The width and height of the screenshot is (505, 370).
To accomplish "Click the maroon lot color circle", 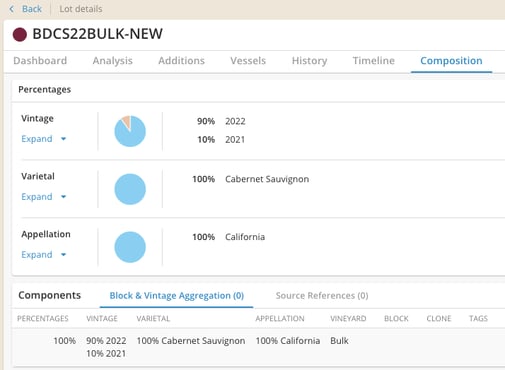I will point(20,34).
